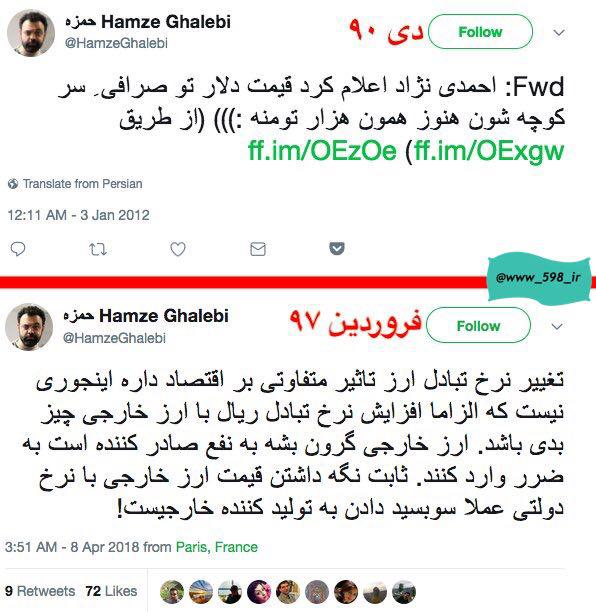Image resolution: width=596 pixels, height=612 pixels.
Task: Follow Hamze Ghalebi from the first tweet
Action: click(480, 32)
